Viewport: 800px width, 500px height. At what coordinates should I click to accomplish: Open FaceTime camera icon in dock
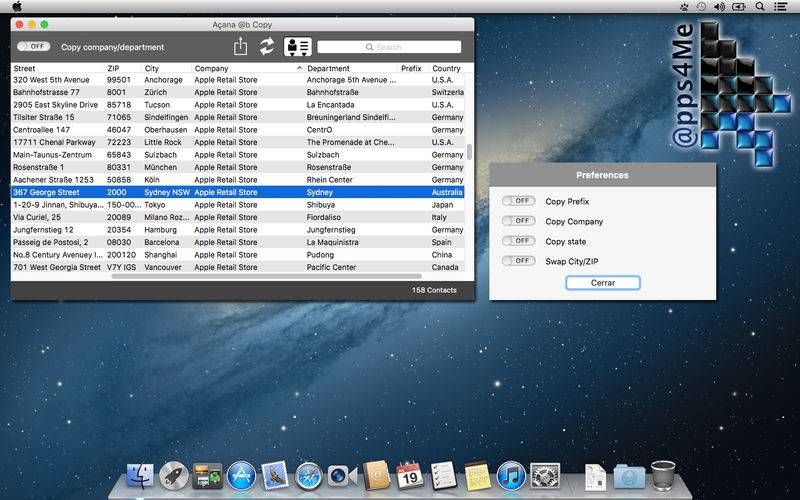point(342,477)
